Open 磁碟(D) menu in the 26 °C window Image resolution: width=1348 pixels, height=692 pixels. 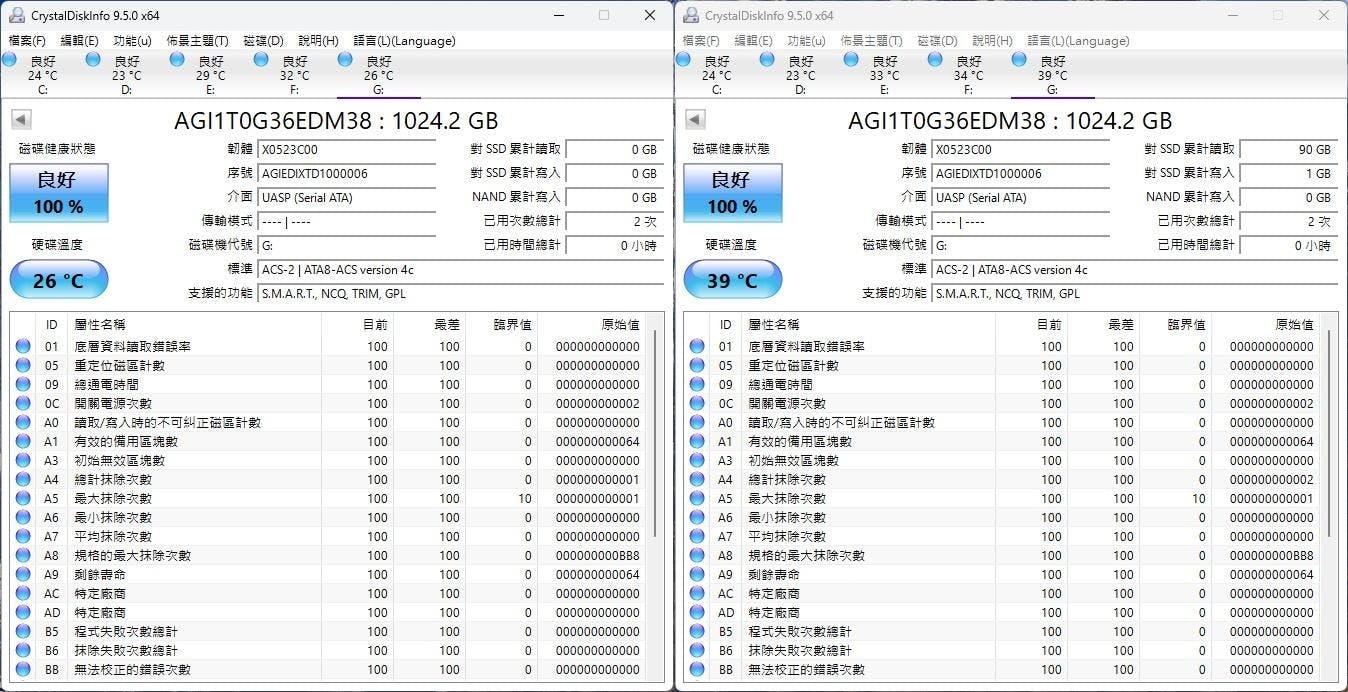(263, 41)
